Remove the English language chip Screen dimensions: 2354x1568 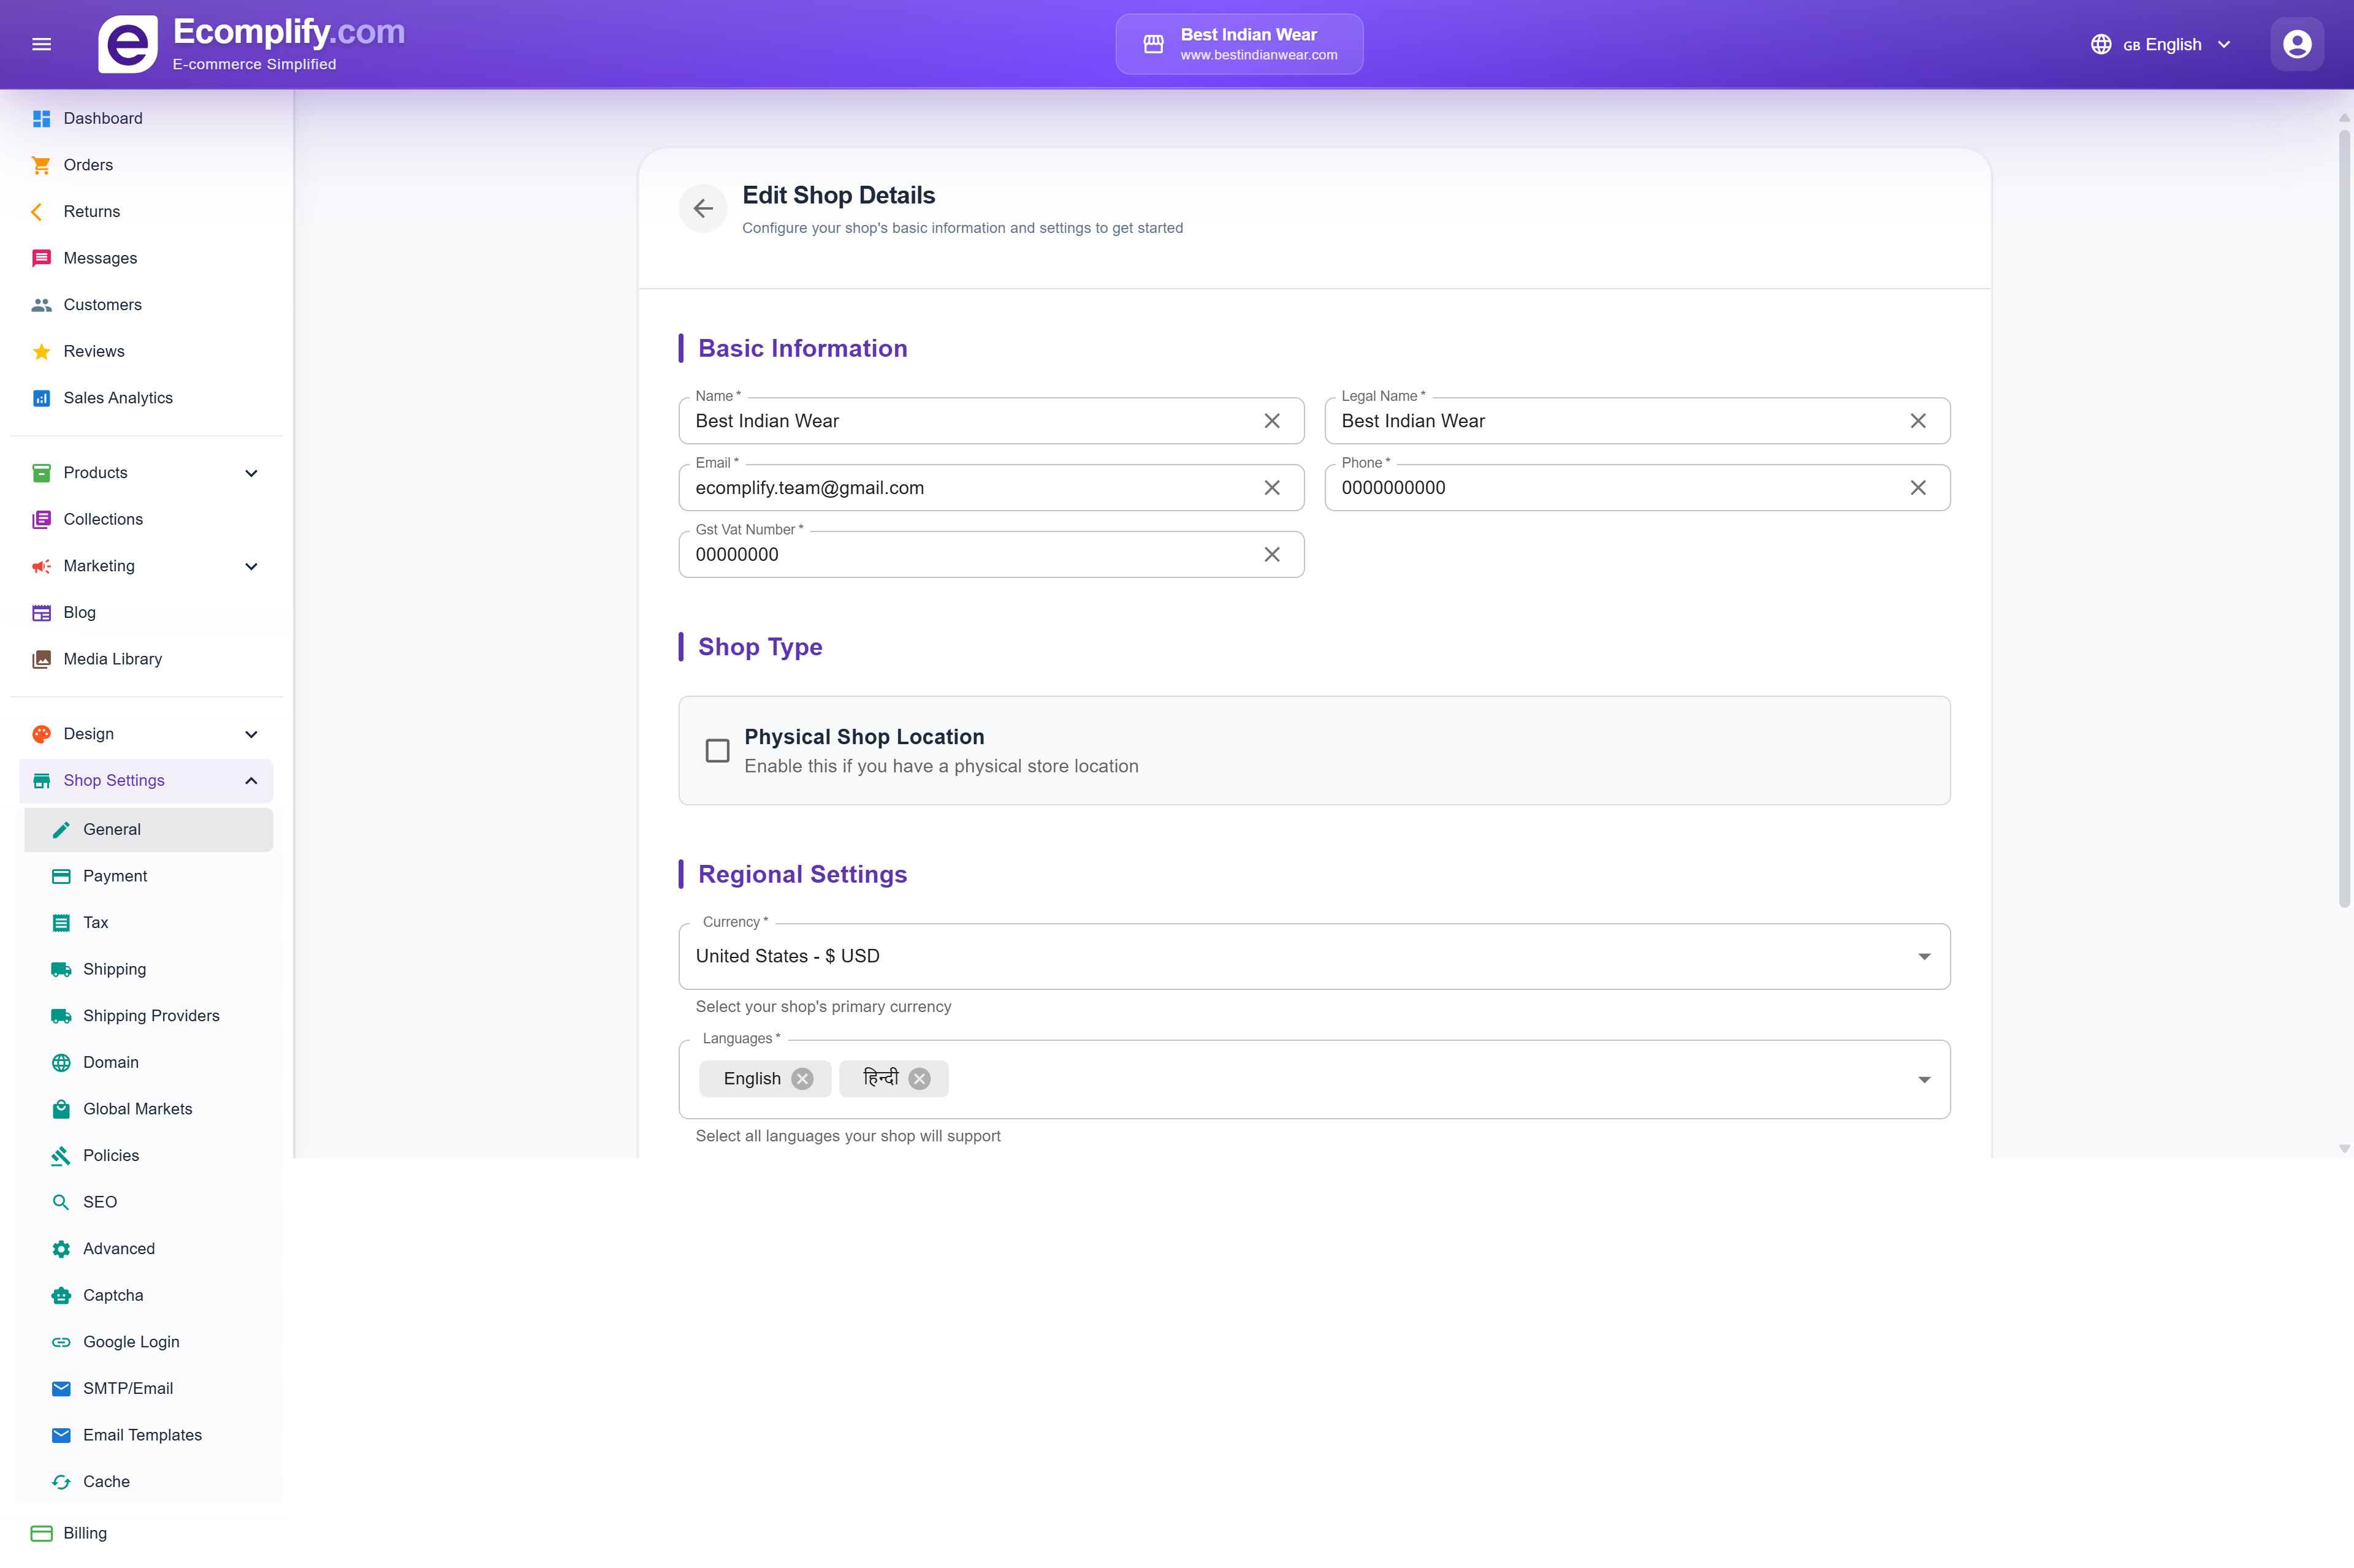pos(802,1079)
